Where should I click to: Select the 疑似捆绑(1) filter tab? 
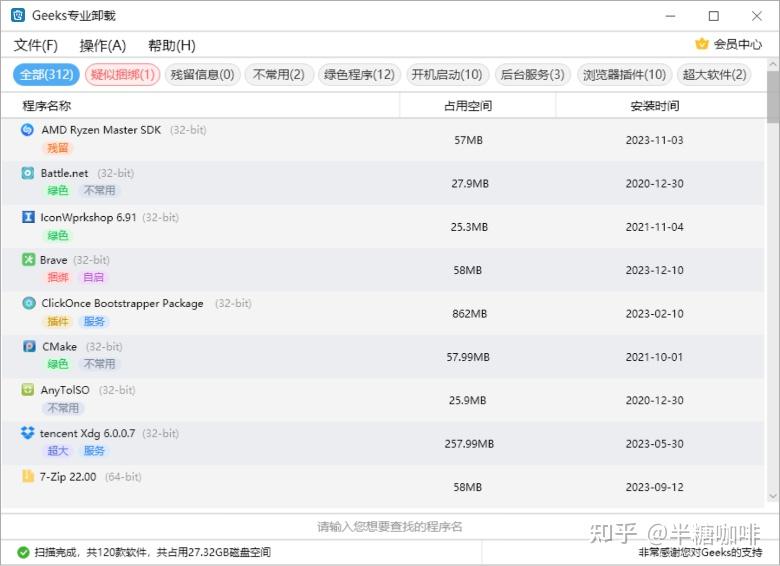[x=122, y=75]
